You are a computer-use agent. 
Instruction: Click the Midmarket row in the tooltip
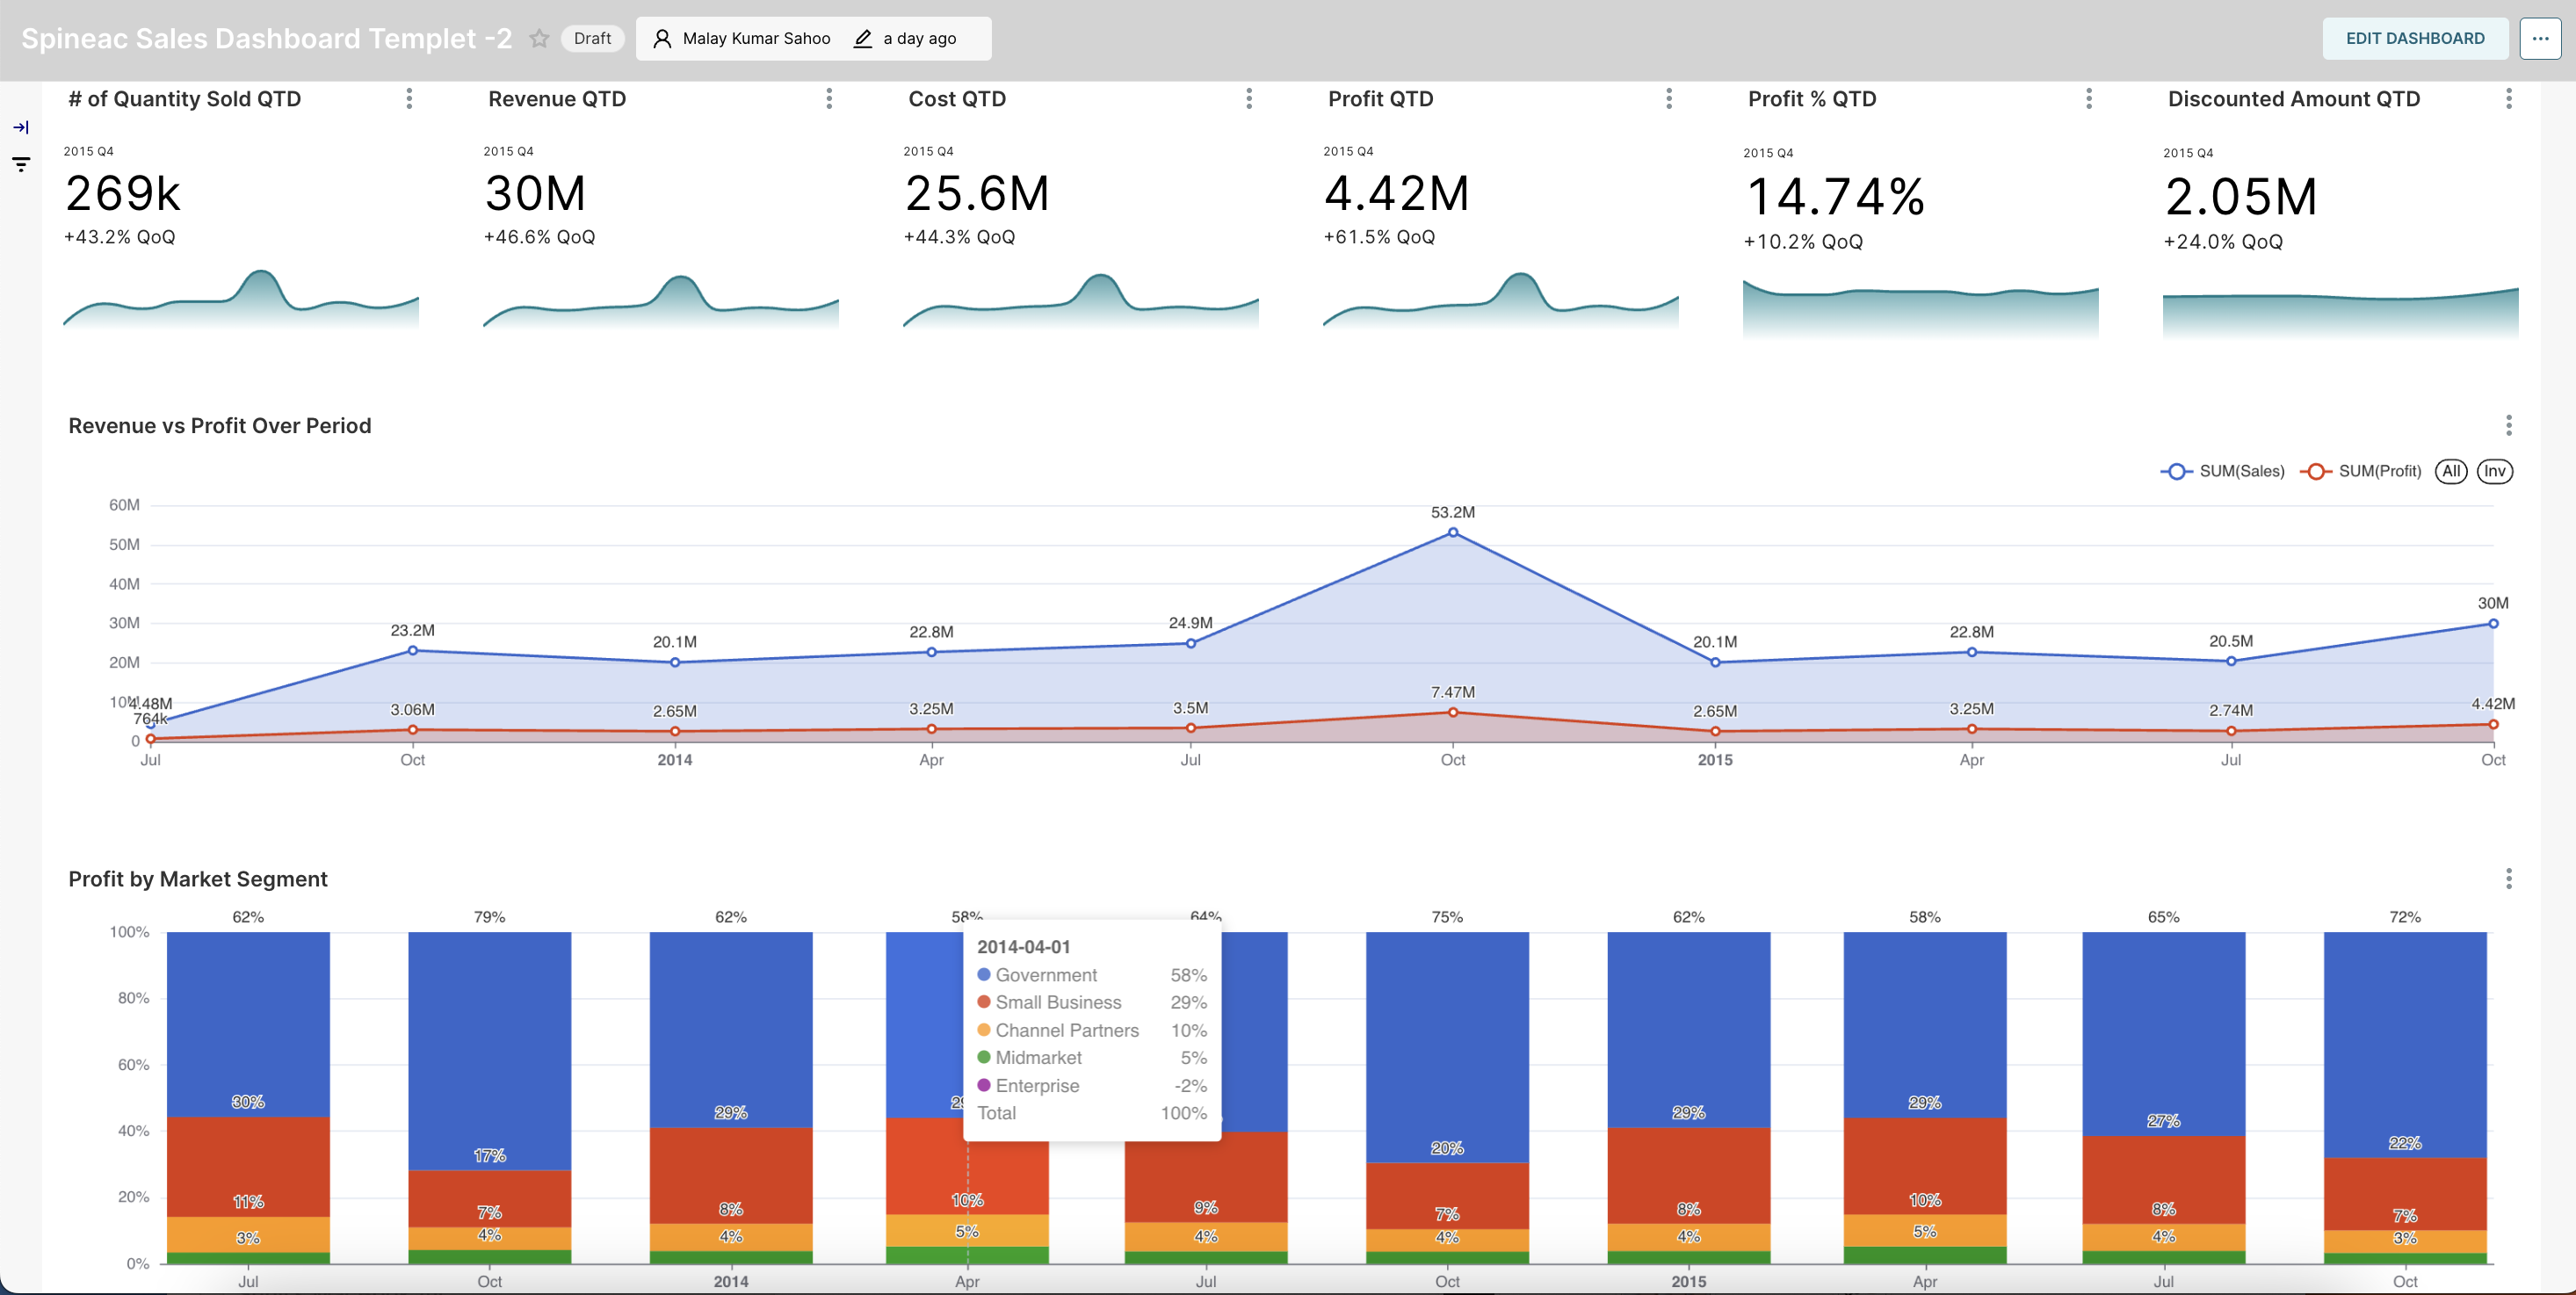[x=1092, y=1057]
